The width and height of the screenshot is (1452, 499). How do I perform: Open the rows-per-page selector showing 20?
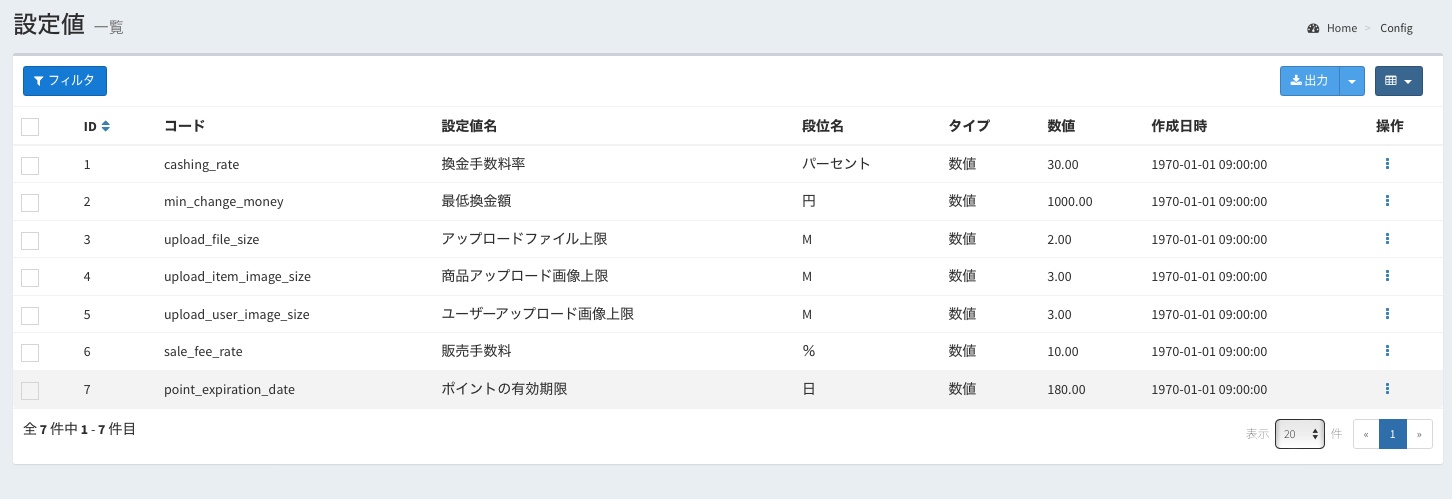pos(1299,434)
